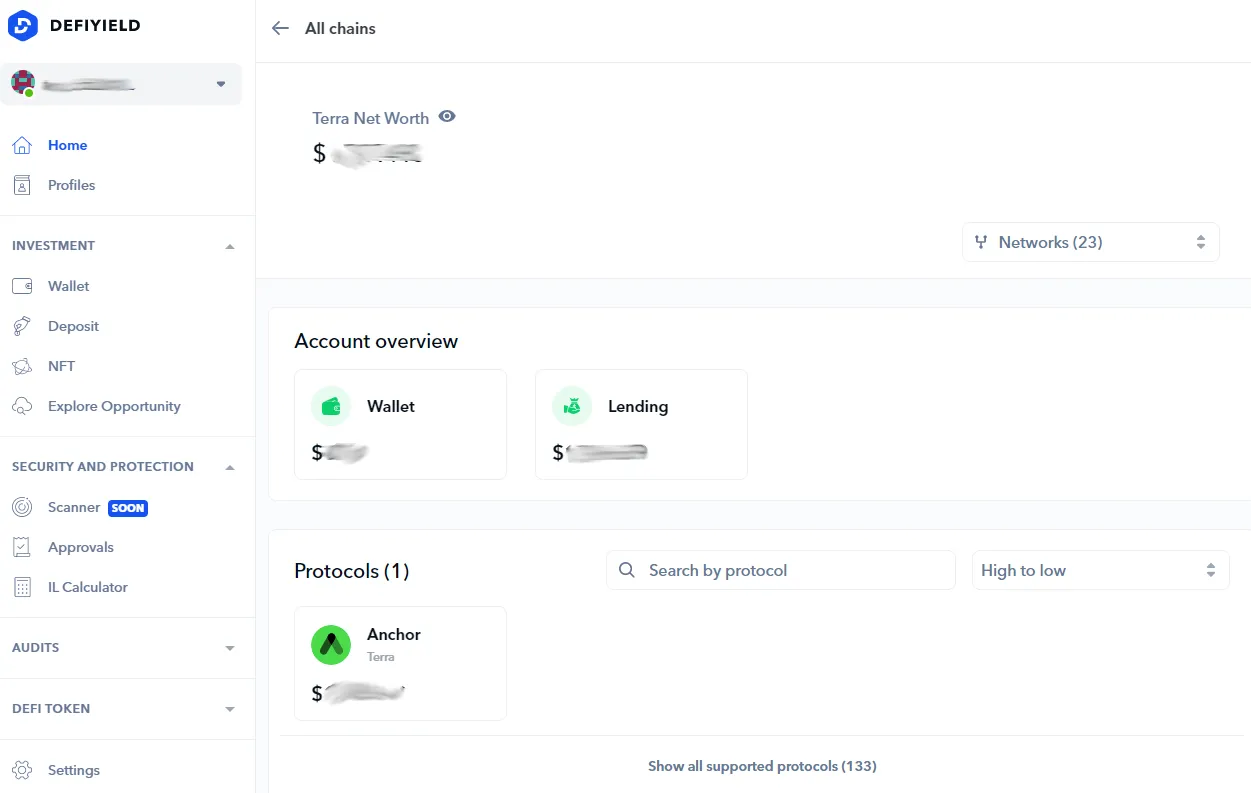Click the Deposit icon in sidebar
Image resolution: width=1251 pixels, height=793 pixels.
coord(22,326)
